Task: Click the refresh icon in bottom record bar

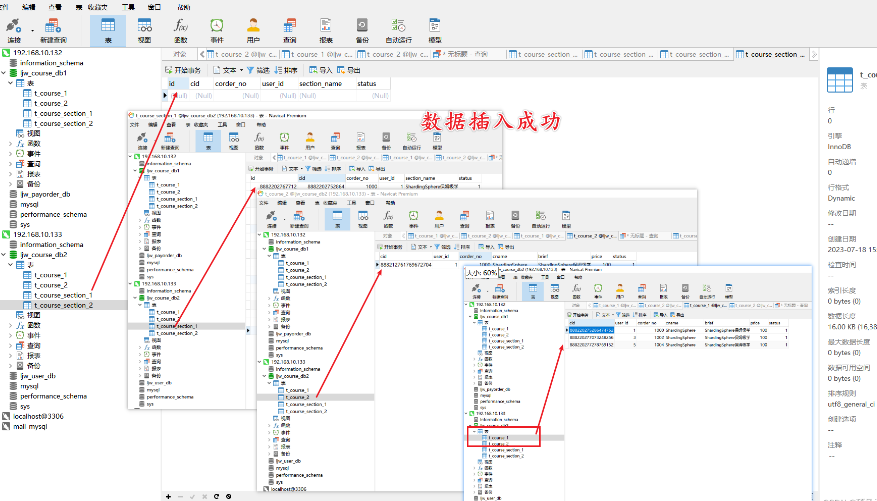Action: coord(216,496)
